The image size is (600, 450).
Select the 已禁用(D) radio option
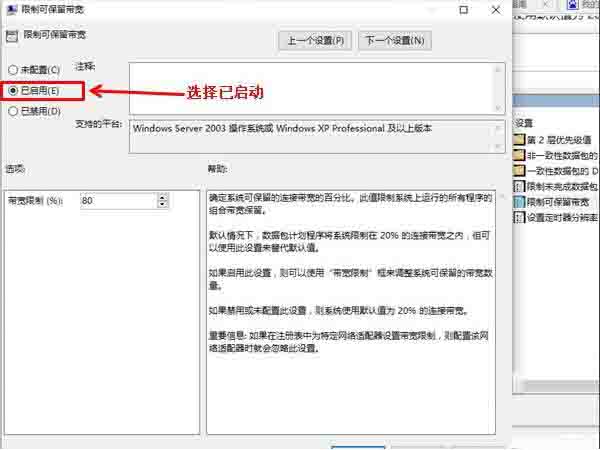pyautogui.click(x=13, y=111)
